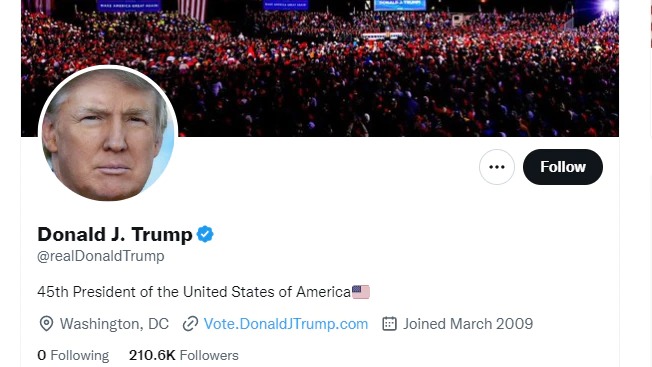Click the chain link icon
The height and width of the screenshot is (367, 652).
pos(190,324)
